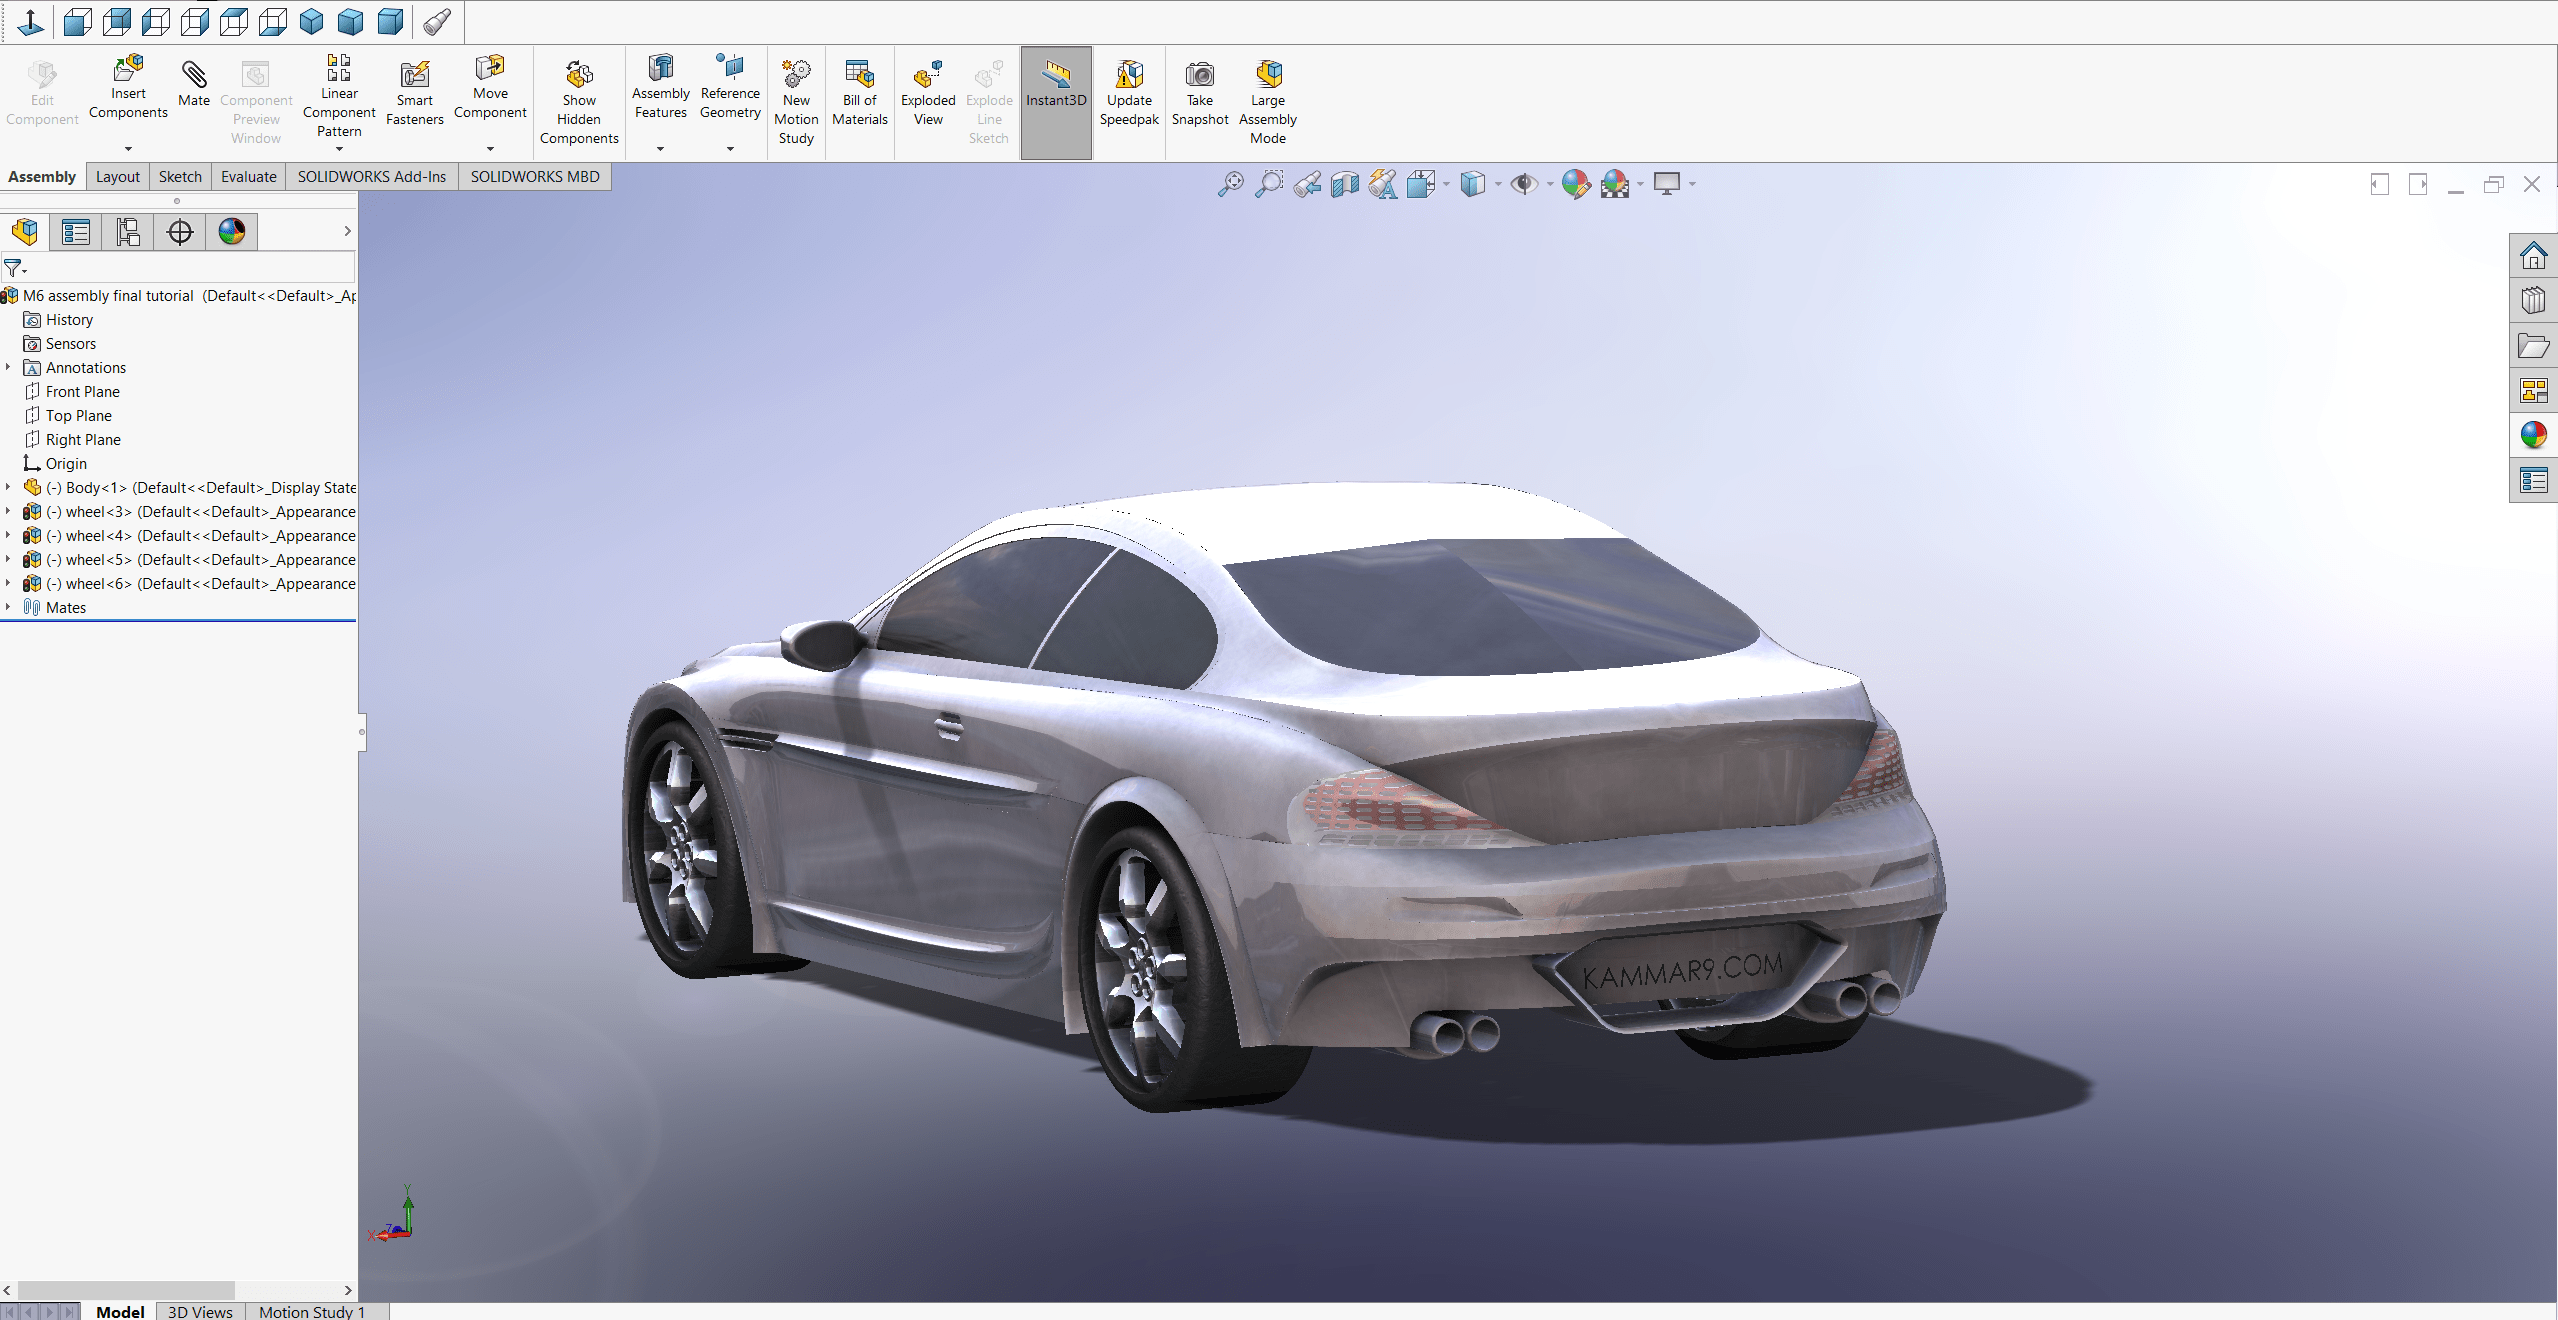The image size is (2558, 1320).
Task: Open Smart Fasteners tool
Action: tap(414, 94)
